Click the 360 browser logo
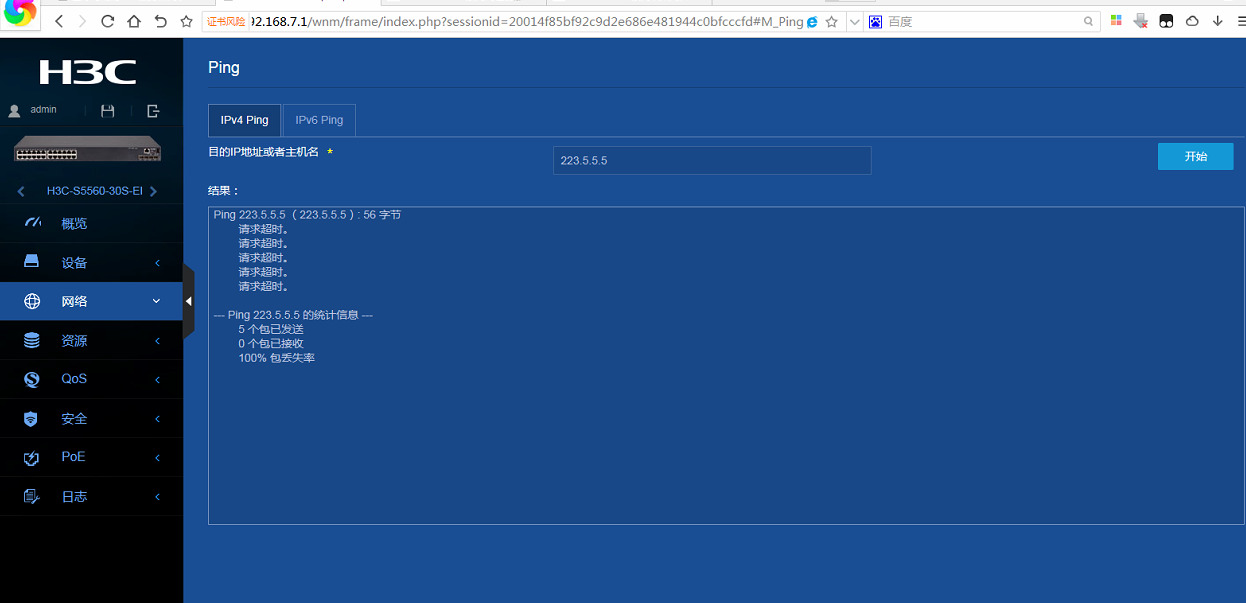The width and height of the screenshot is (1246, 603). 20,14
